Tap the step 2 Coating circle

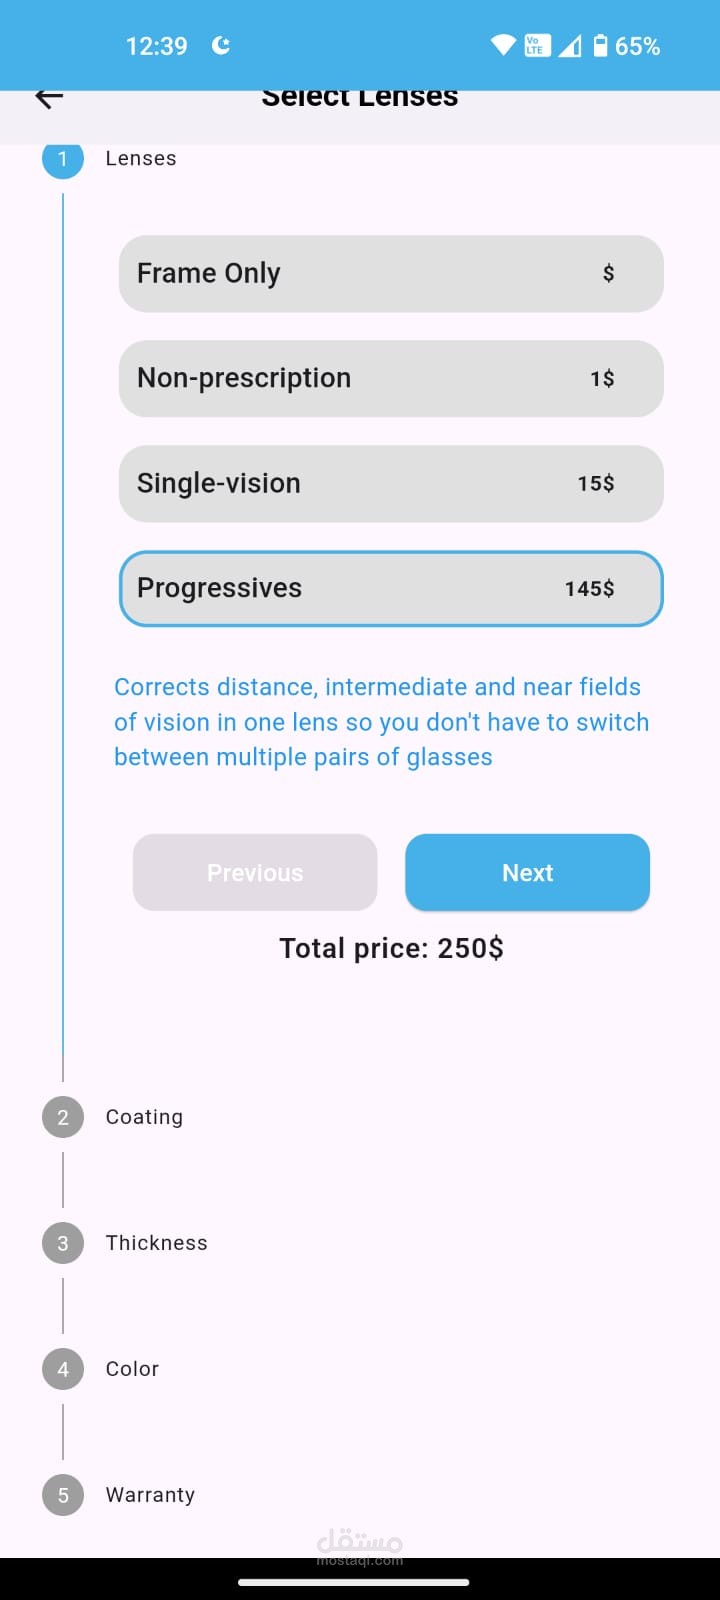[63, 1117]
